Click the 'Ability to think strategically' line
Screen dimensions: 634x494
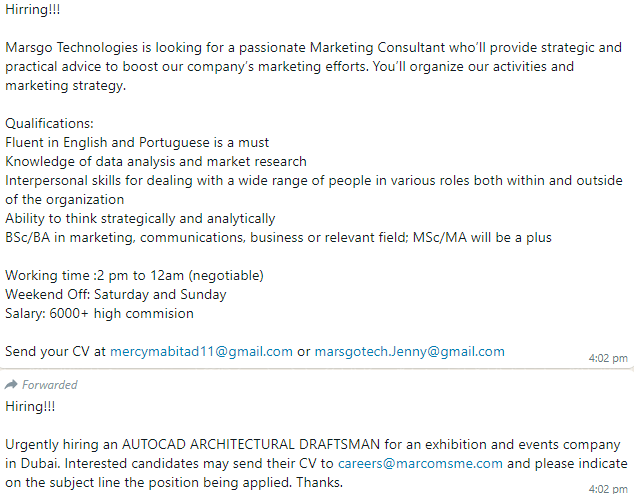coord(140,218)
